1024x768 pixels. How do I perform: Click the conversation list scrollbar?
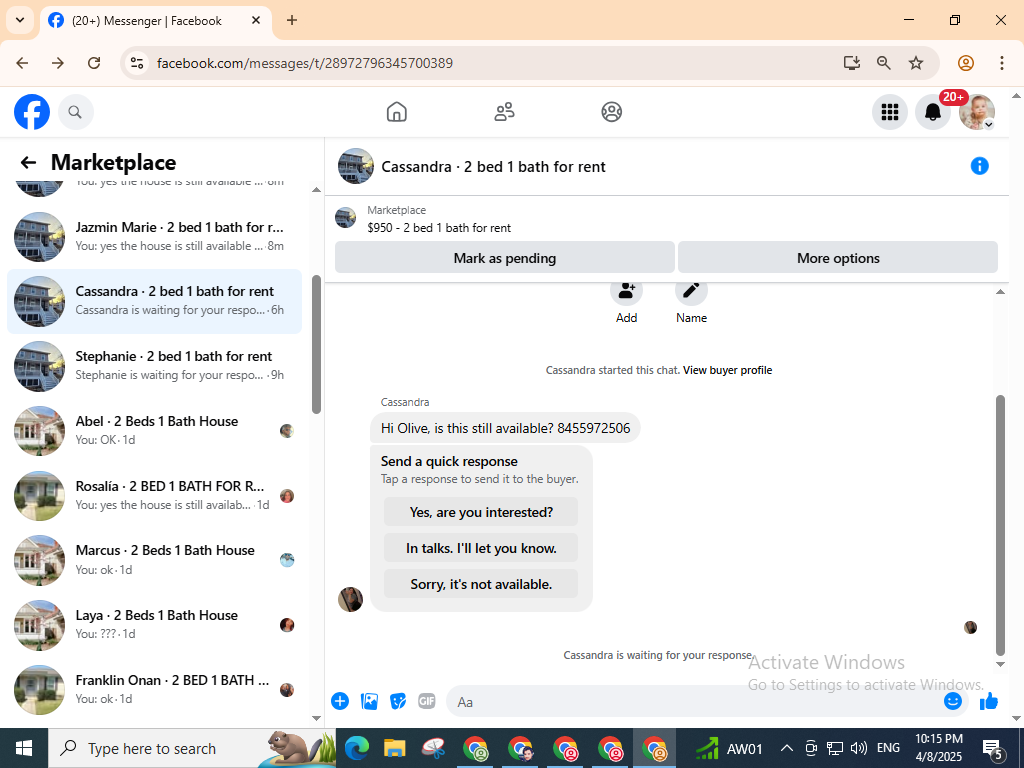pyautogui.click(x=317, y=344)
